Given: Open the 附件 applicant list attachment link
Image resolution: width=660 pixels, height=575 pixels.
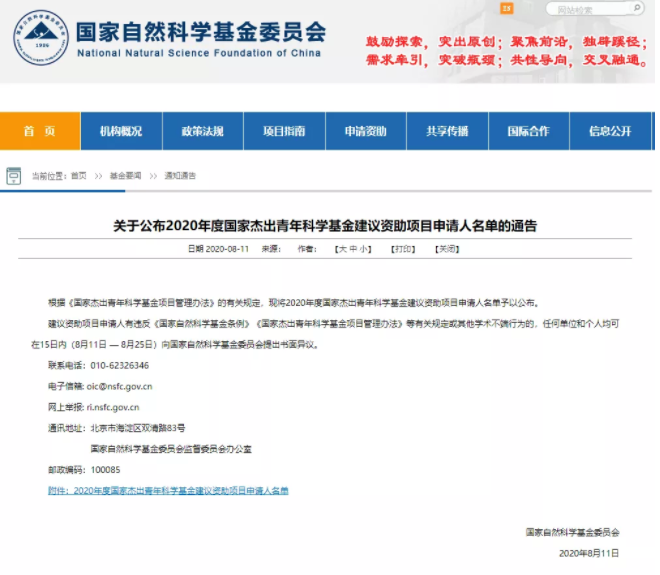Looking at the screenshot, I should [x=168, y=491].
